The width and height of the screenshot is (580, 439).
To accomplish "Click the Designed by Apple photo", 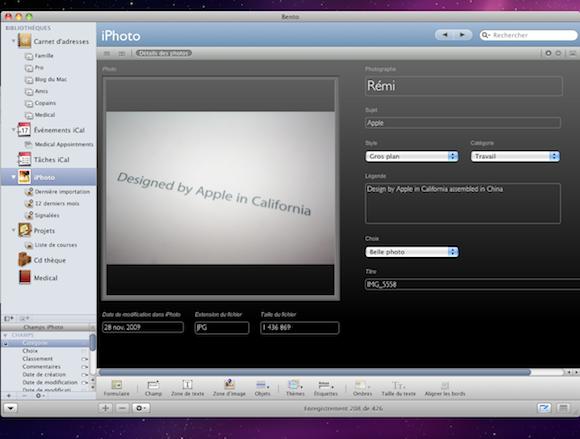I will pyautogui.click(x=220, y=188).
